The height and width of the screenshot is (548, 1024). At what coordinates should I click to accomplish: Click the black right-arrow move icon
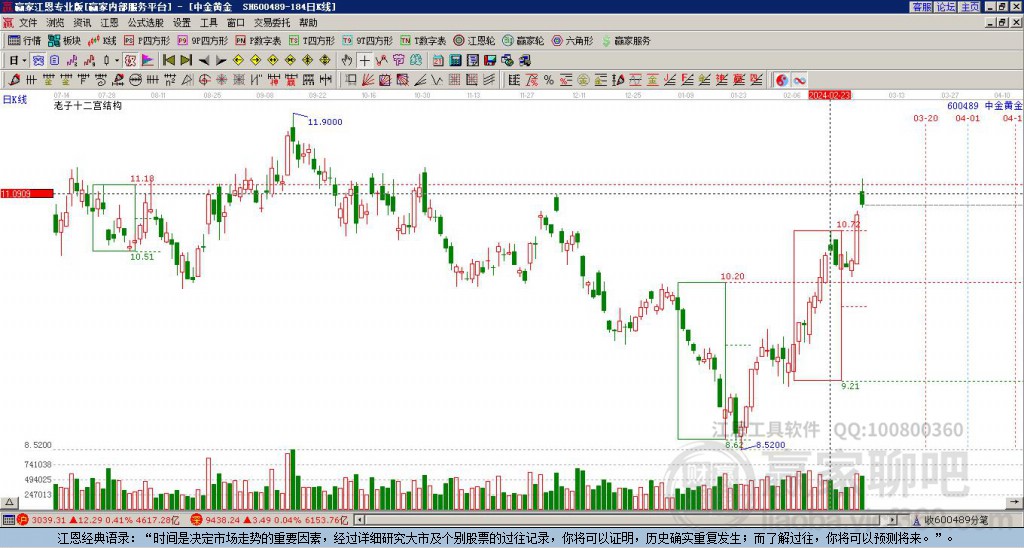tap(221, 60)
